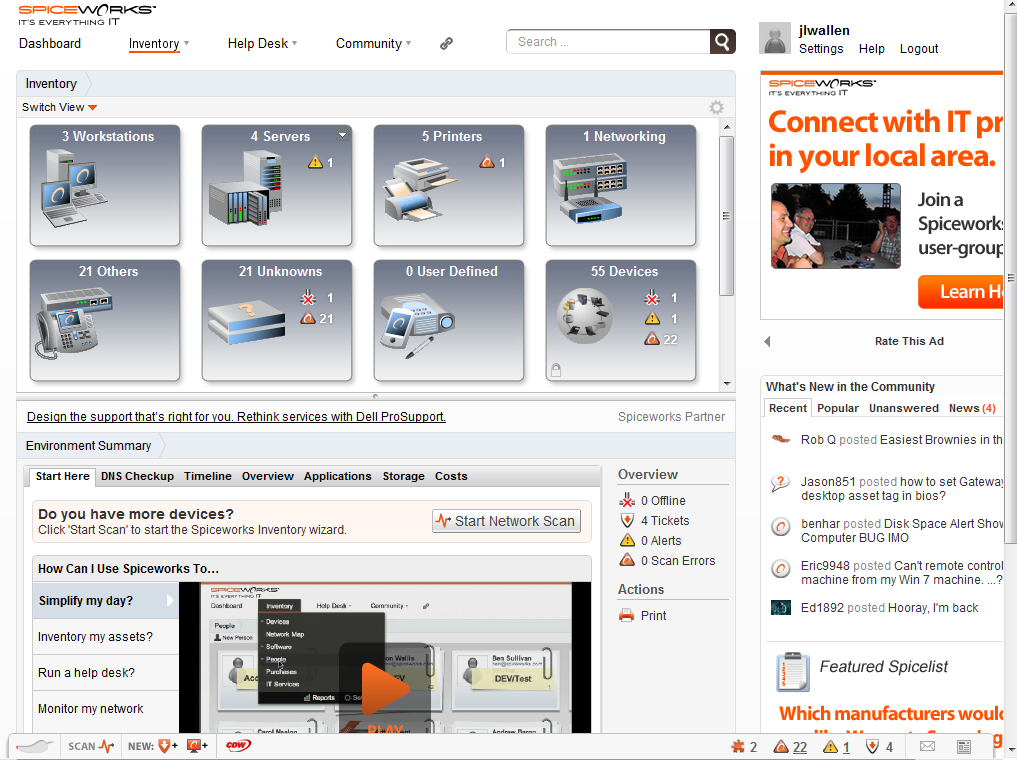Open the 4 Servers group
The image size is (1017, 760).
click(x=277, y=185)
